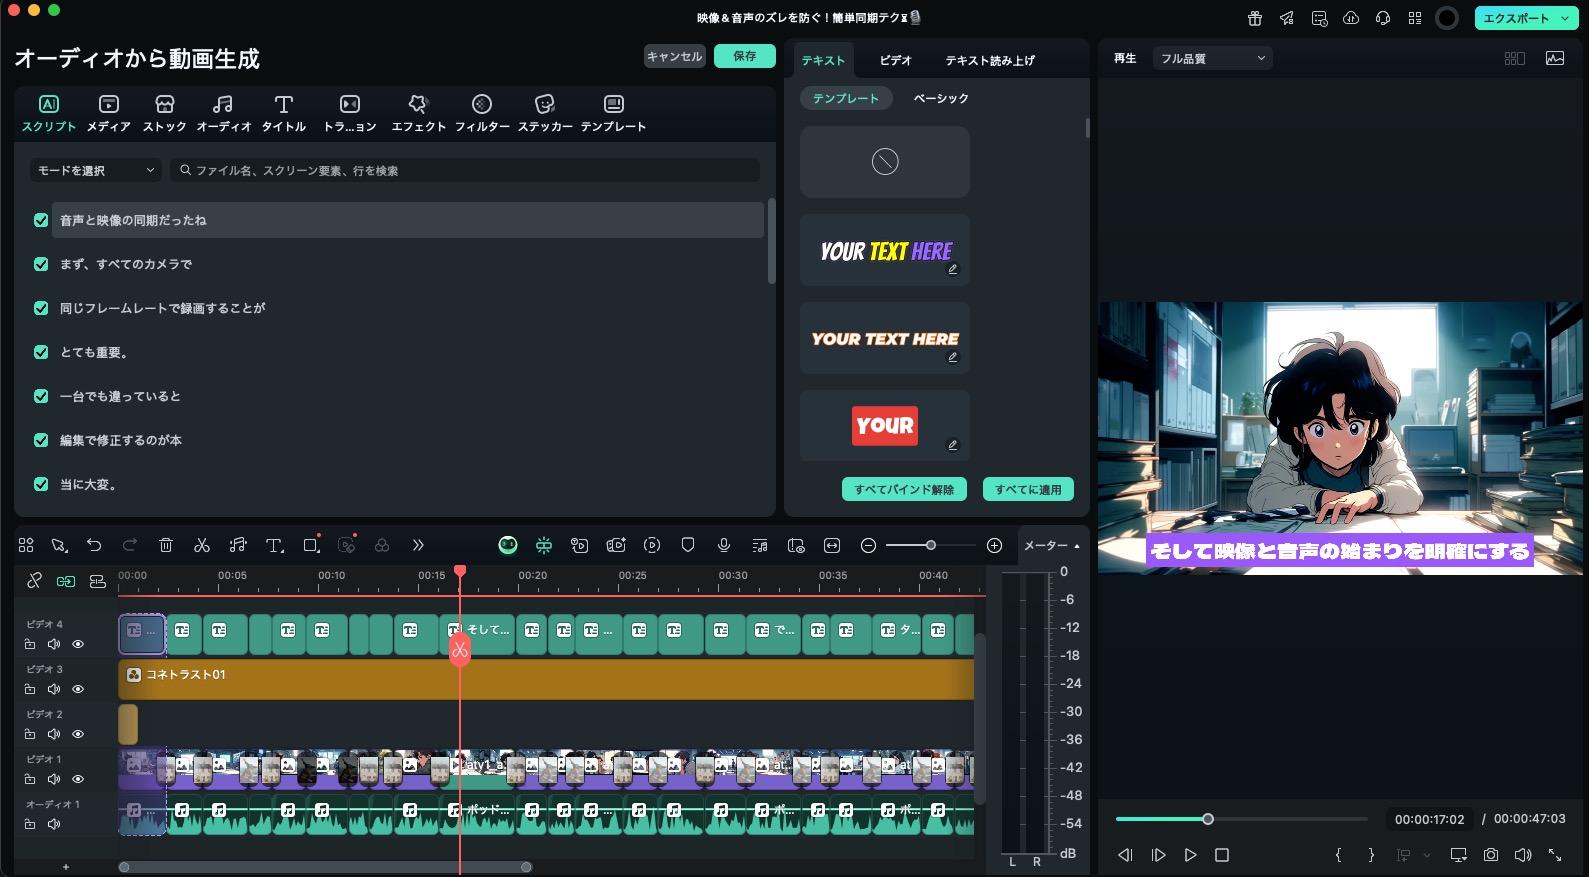Hide the ビデオ 3 track with eye icon
This screenshot has height=877, width=1589.
pyautogui.click(x=78, y=689)
